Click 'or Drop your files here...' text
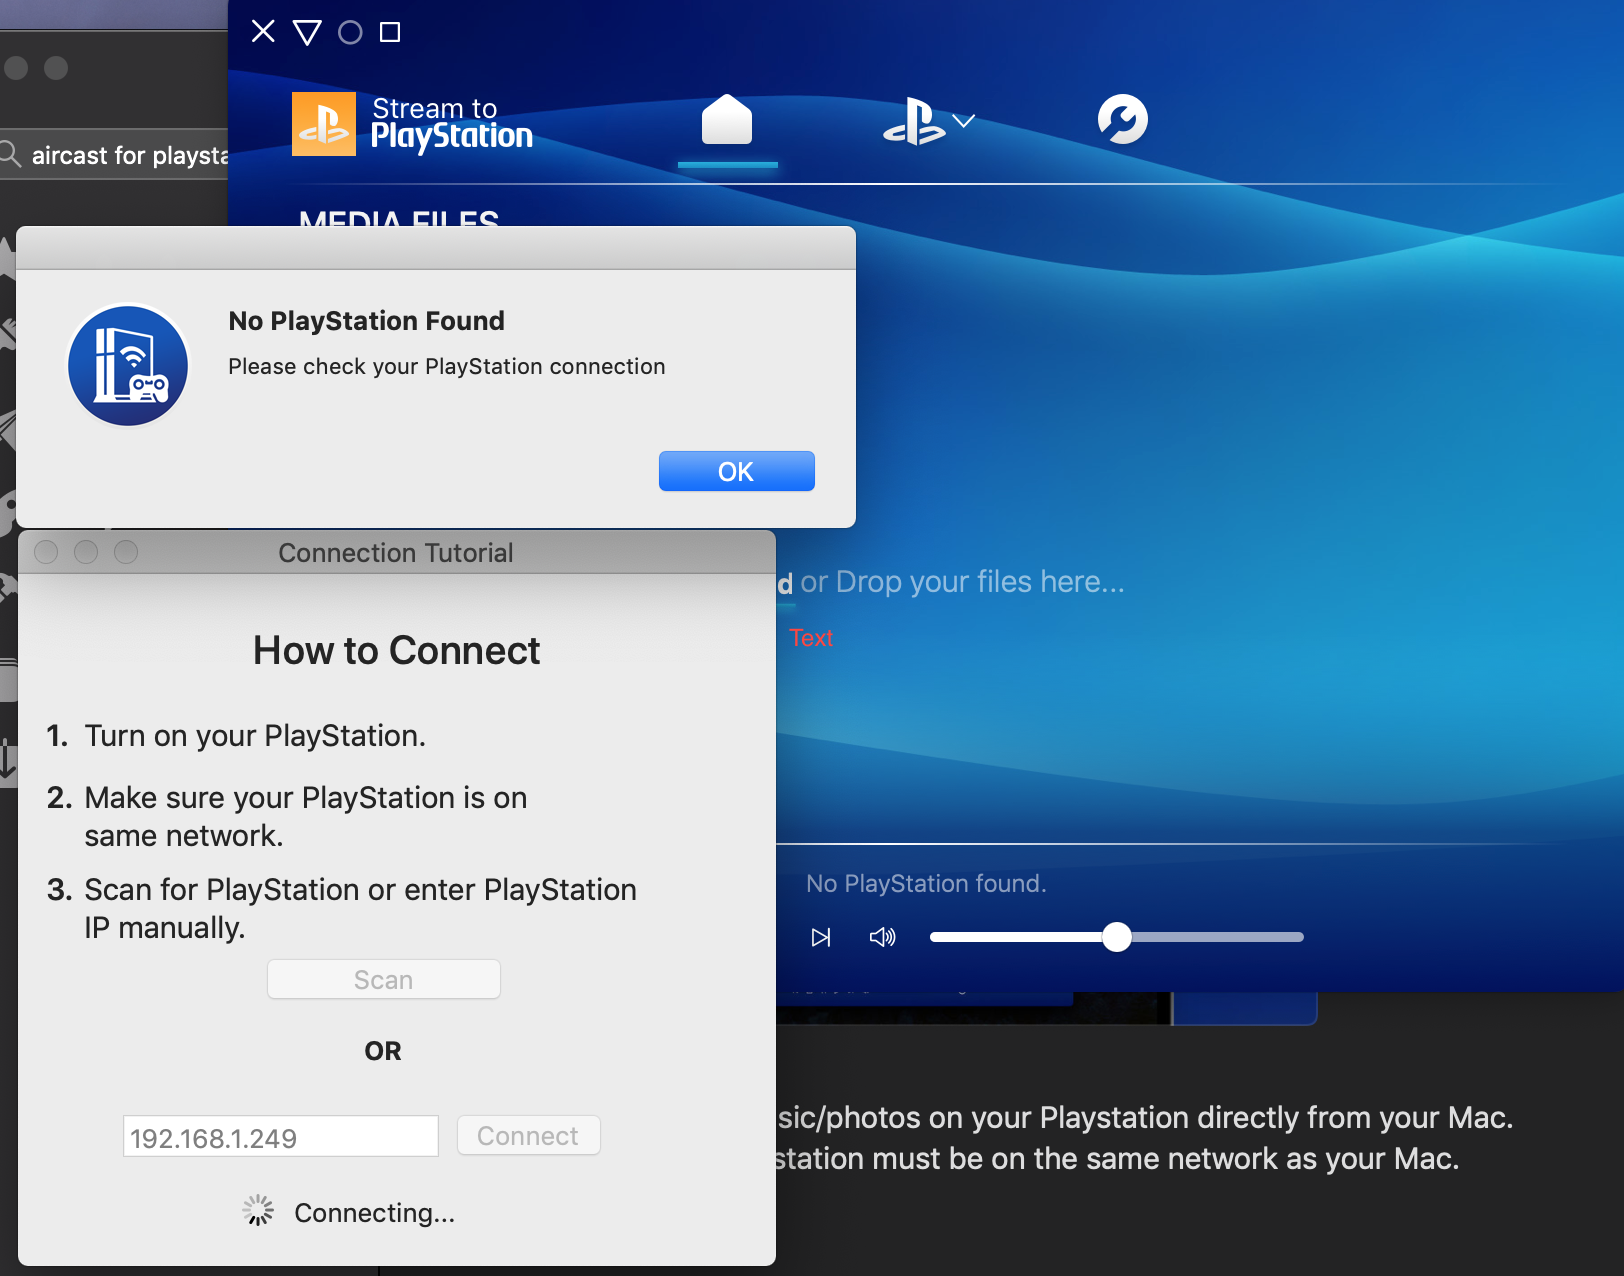The image size is (1624, 1276). (x=962, y=582)
